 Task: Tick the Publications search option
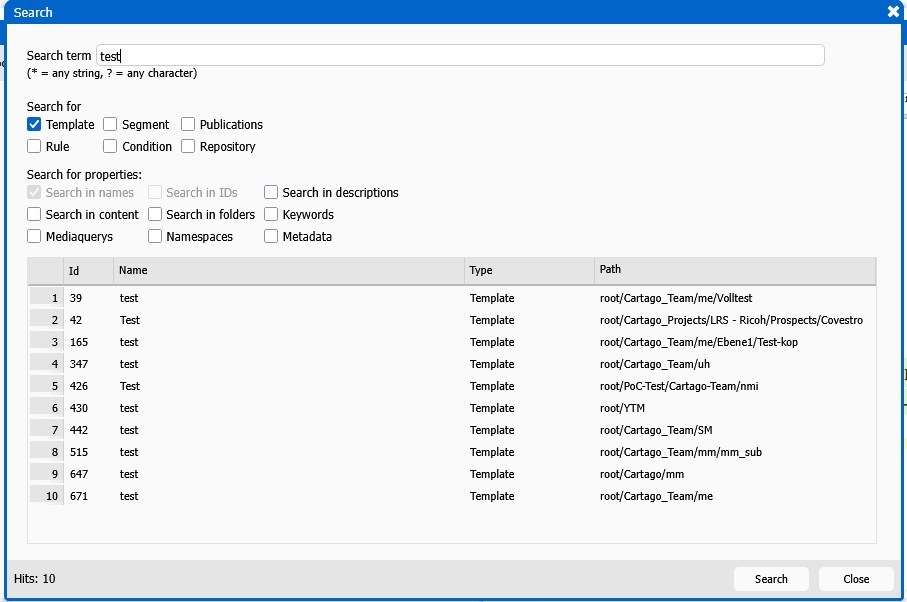[x=188, y=125]
